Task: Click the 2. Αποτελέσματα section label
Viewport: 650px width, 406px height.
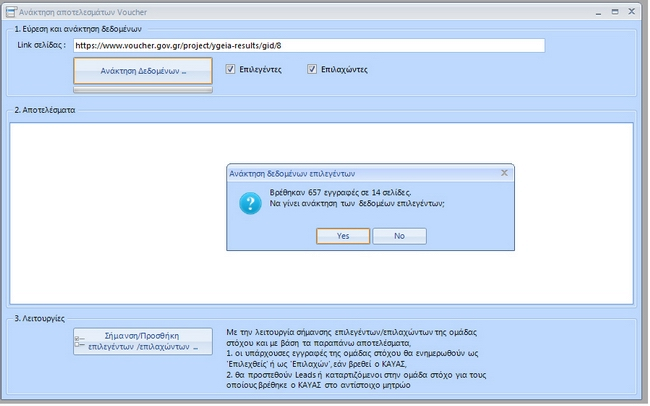Action: coord(46,109)
